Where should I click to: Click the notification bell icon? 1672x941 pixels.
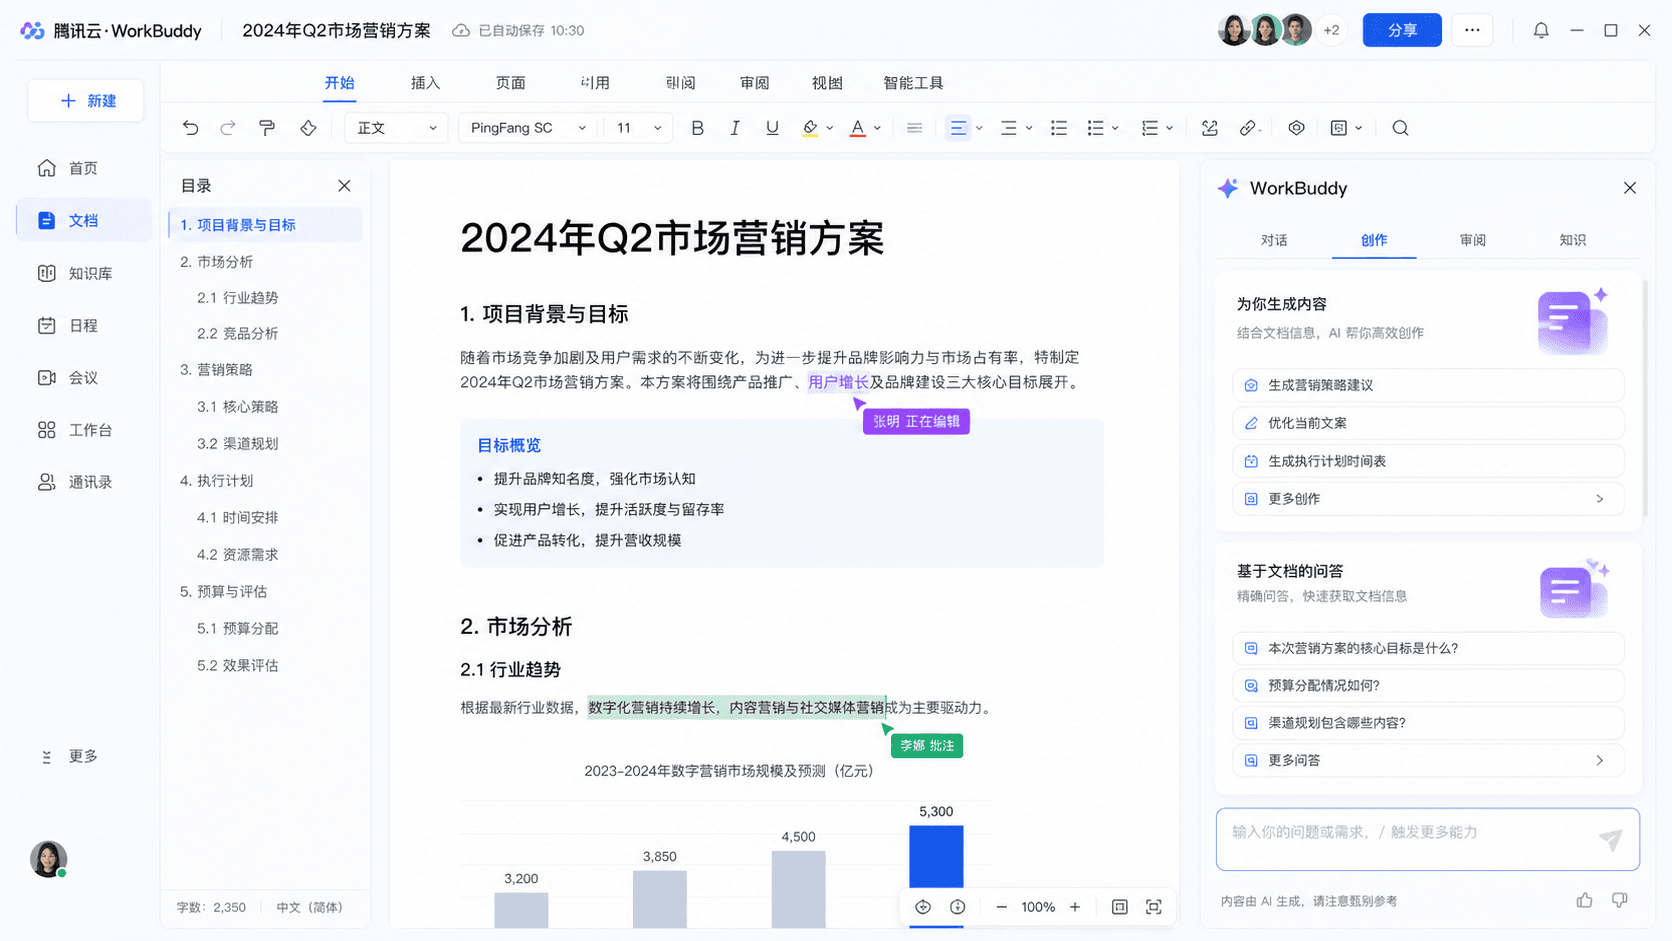pyautogui.click(x=1541, y=30)
